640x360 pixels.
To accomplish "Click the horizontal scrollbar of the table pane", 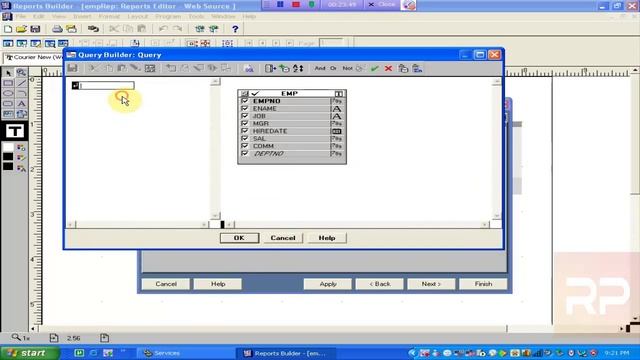I will (357, 224).
